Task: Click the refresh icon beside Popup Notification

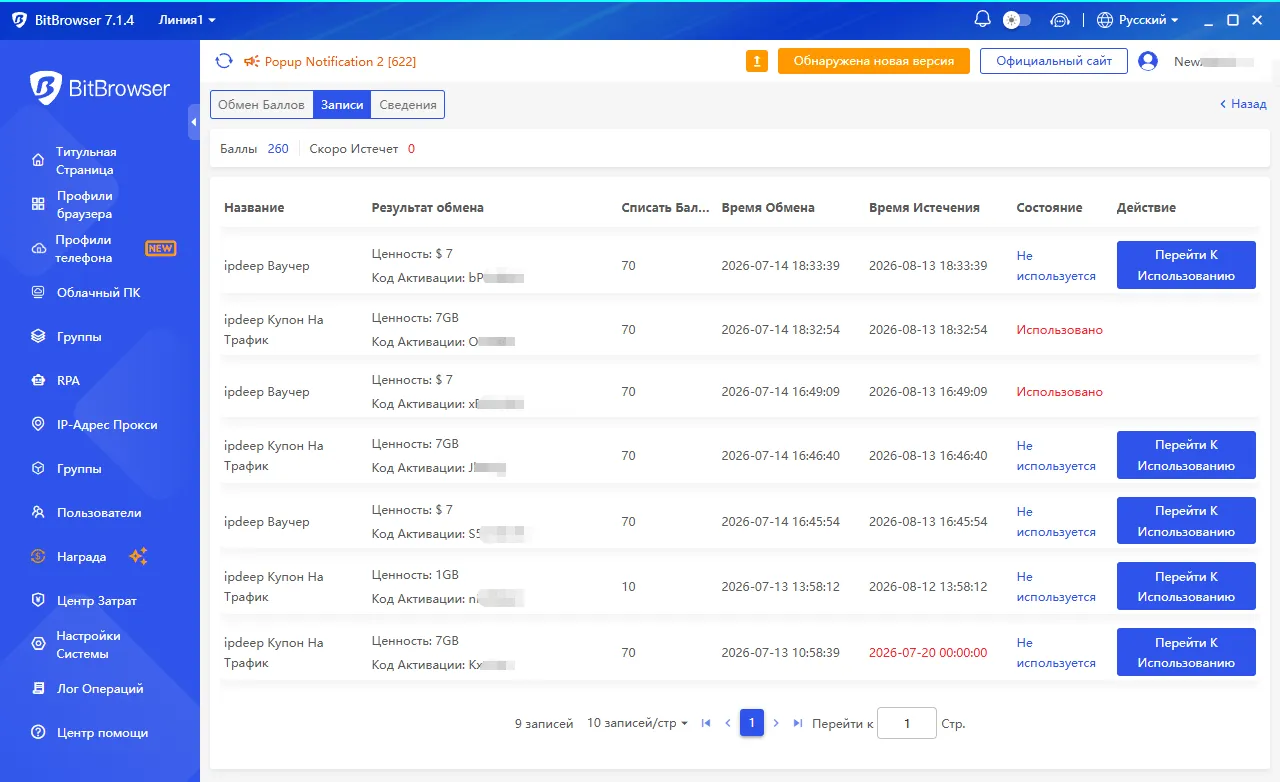Action: click(x=224, y=61)
